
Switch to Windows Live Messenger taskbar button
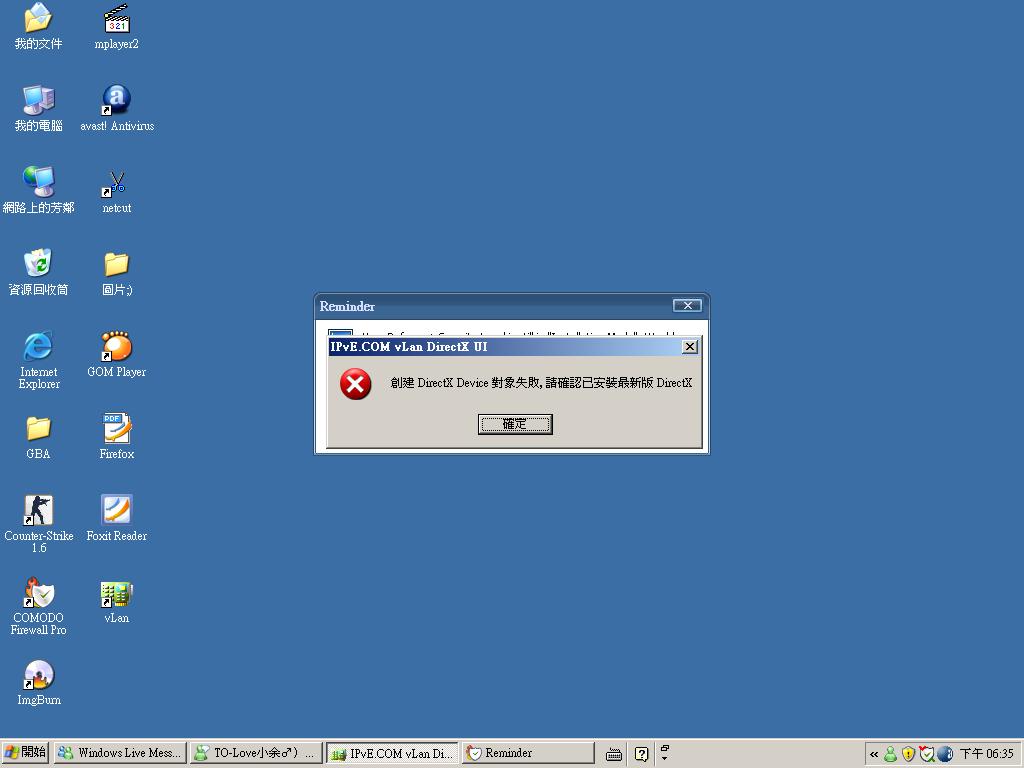pyautogui.click(x=120, y=753)
